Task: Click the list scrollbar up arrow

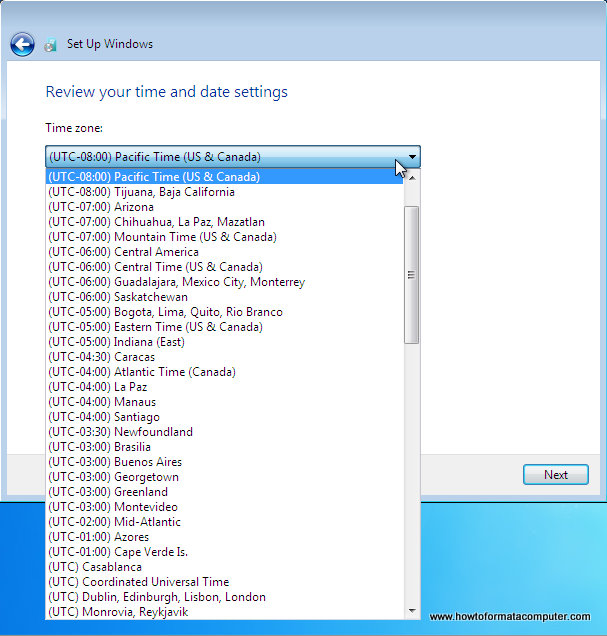Action: pyautogui.click(x=412, y=178)
